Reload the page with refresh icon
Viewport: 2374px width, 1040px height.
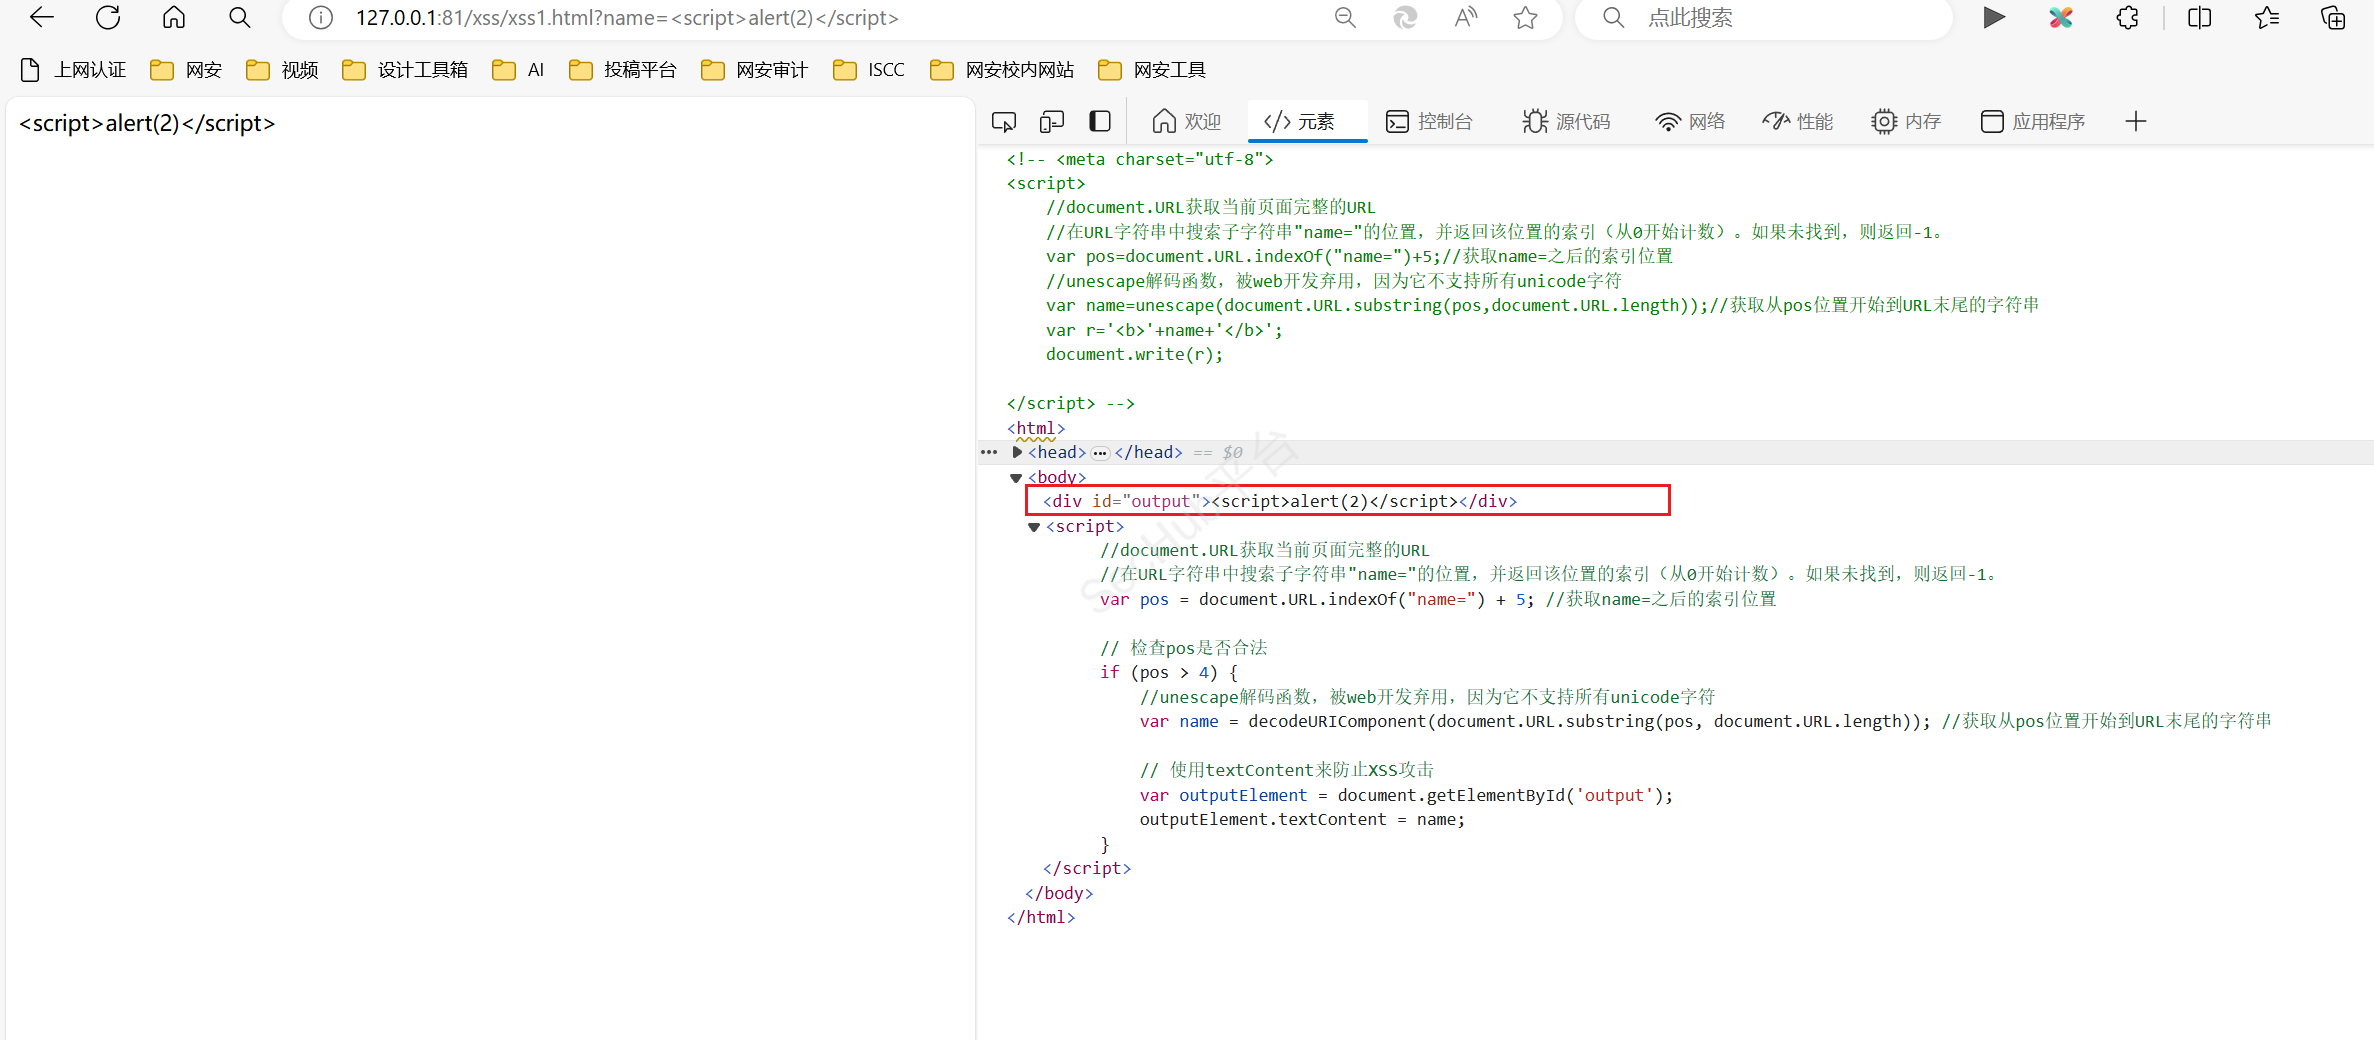pyautogui.click(x=108, y=17)
